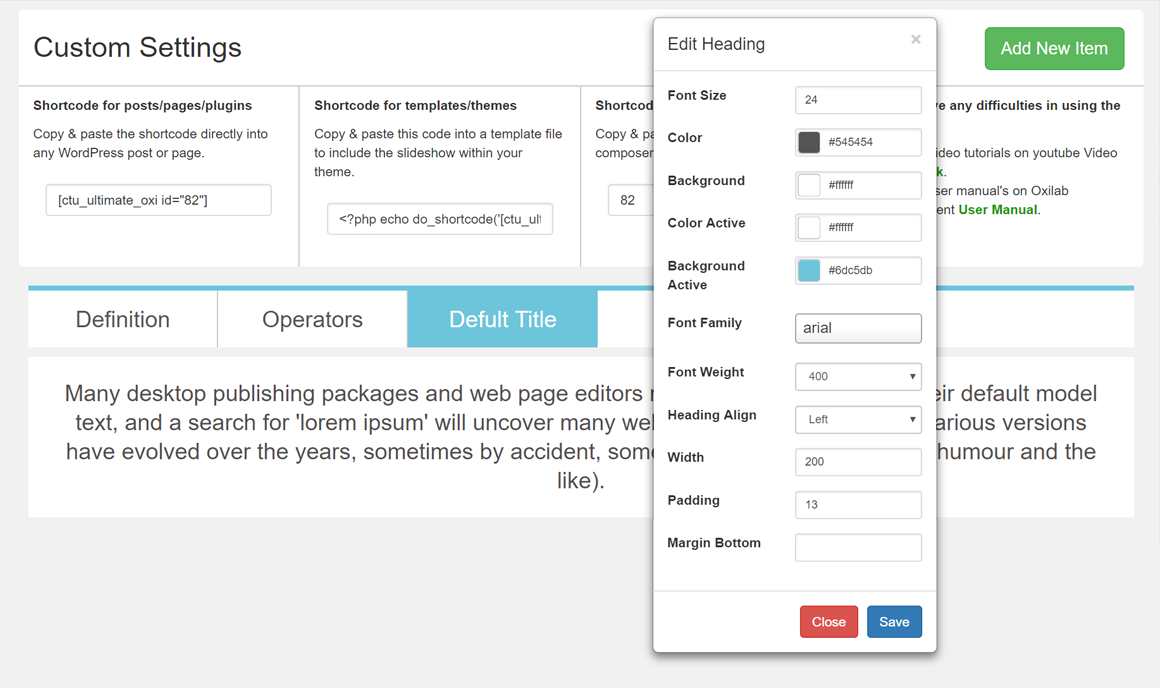Open the Background color swatch picker

[809, 185]
